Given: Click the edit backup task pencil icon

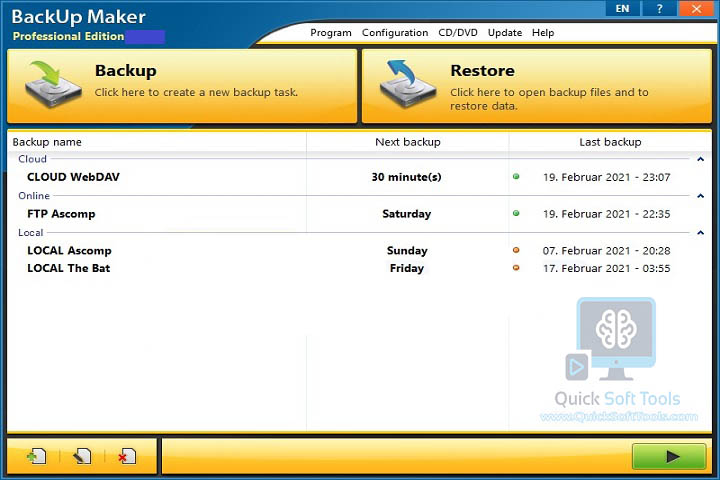Looking at the screenshot, I should pos(82,456).
